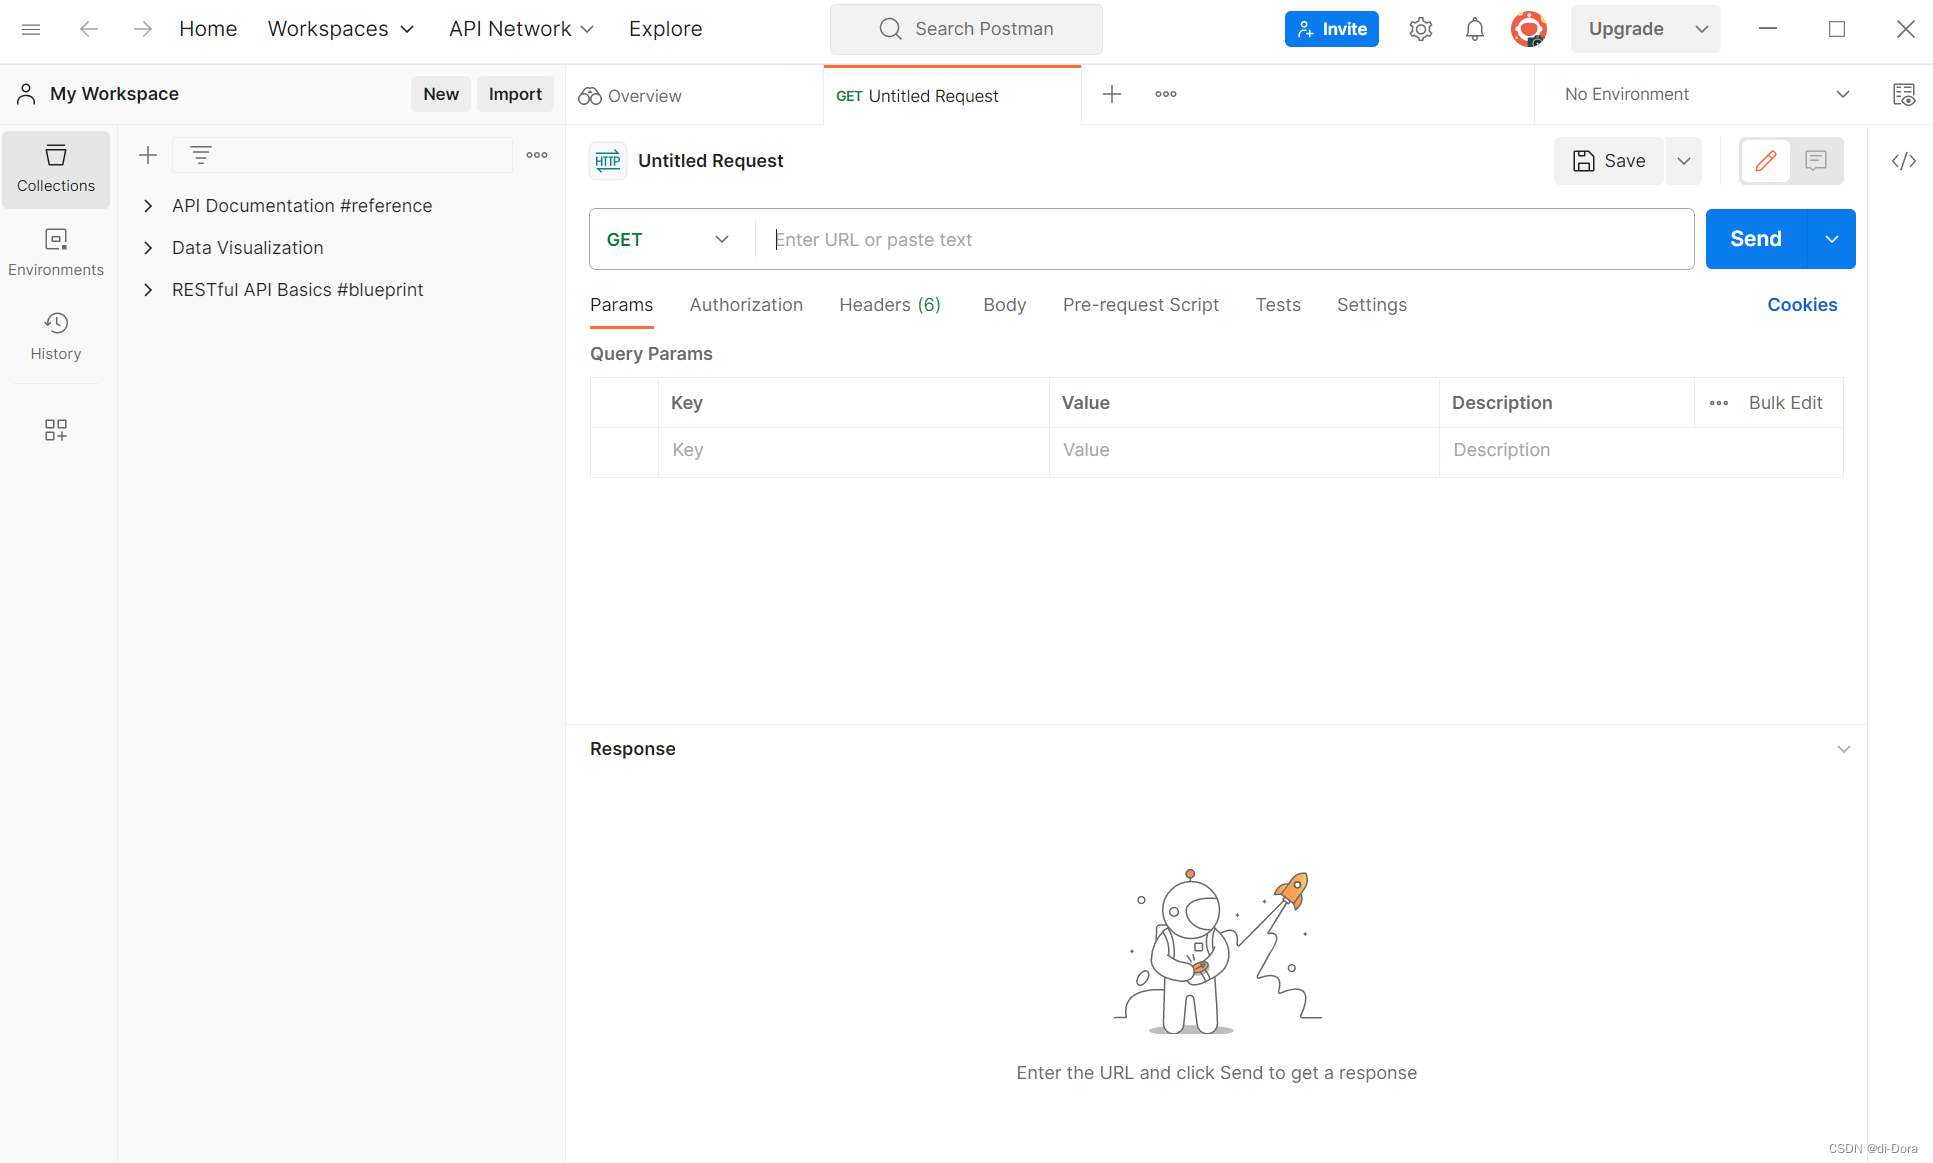Open the History sidebar section
The width and height of the screenshot is (1933, 1163).
coord(56,336)
